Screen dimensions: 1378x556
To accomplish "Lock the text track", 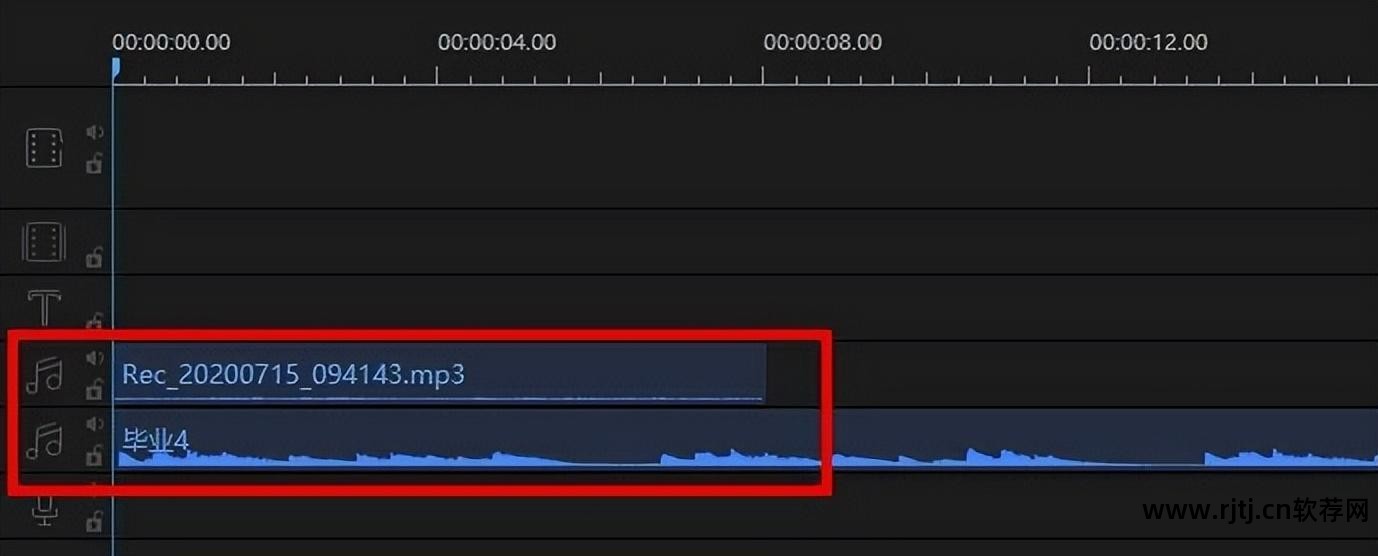I will pyautogui.click(x=94, y=321).
